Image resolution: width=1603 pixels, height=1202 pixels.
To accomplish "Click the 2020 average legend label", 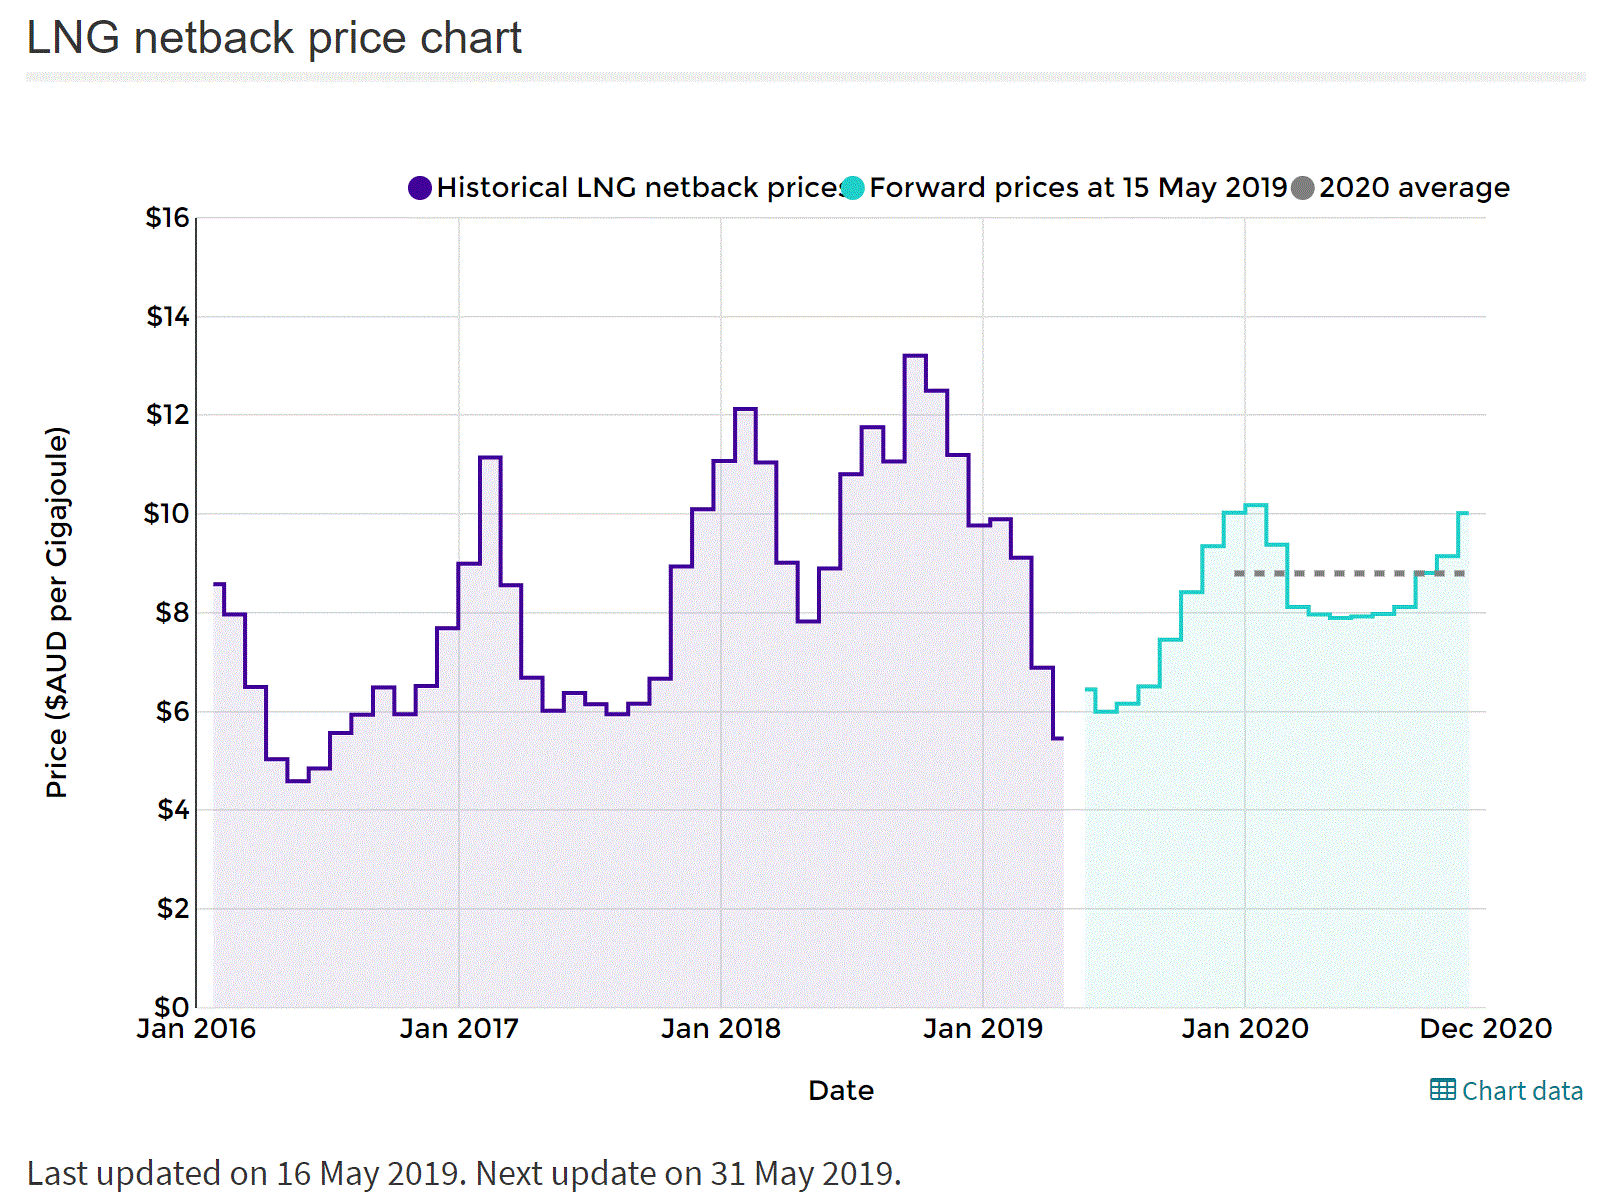I will (1413, 188).
